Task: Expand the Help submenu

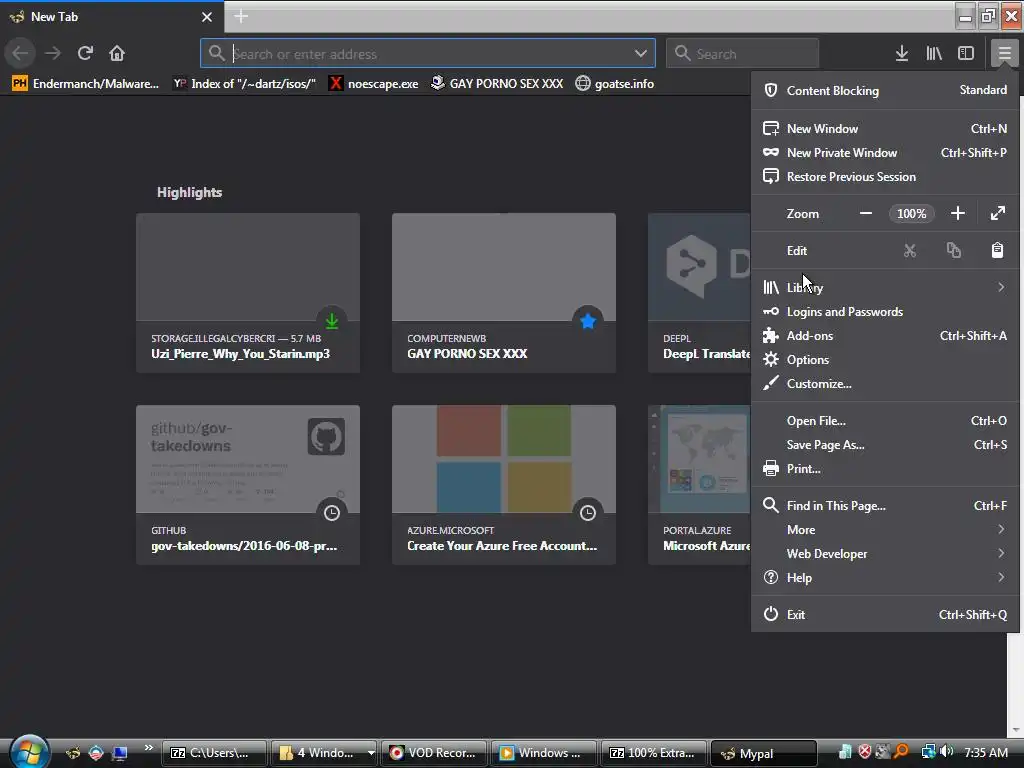Action: coord(885,577)
